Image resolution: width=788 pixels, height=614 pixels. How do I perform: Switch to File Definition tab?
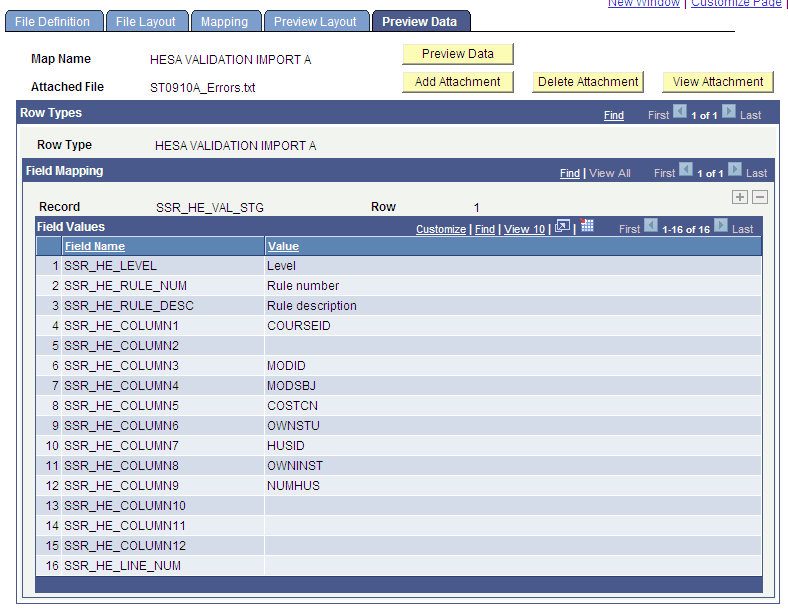pyautogui.click(x=54, y=22)
